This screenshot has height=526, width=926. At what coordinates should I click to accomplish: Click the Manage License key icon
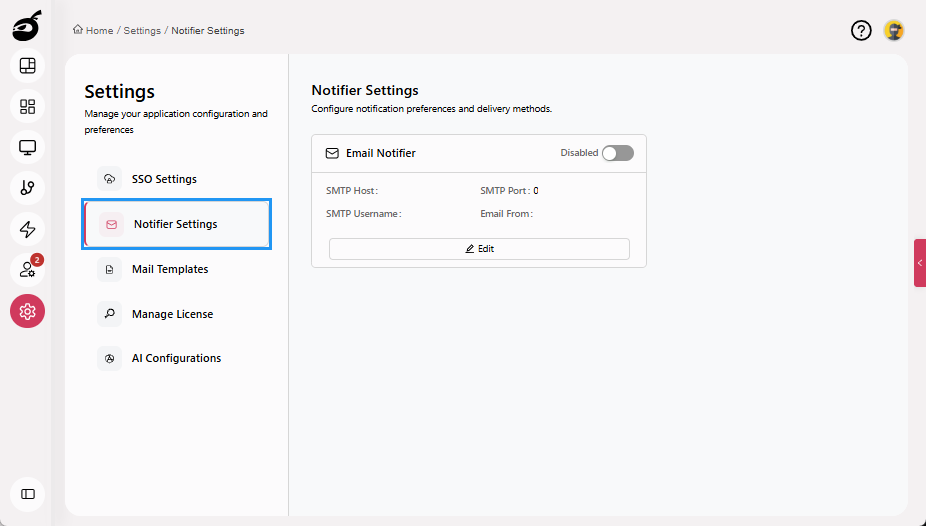109,314
